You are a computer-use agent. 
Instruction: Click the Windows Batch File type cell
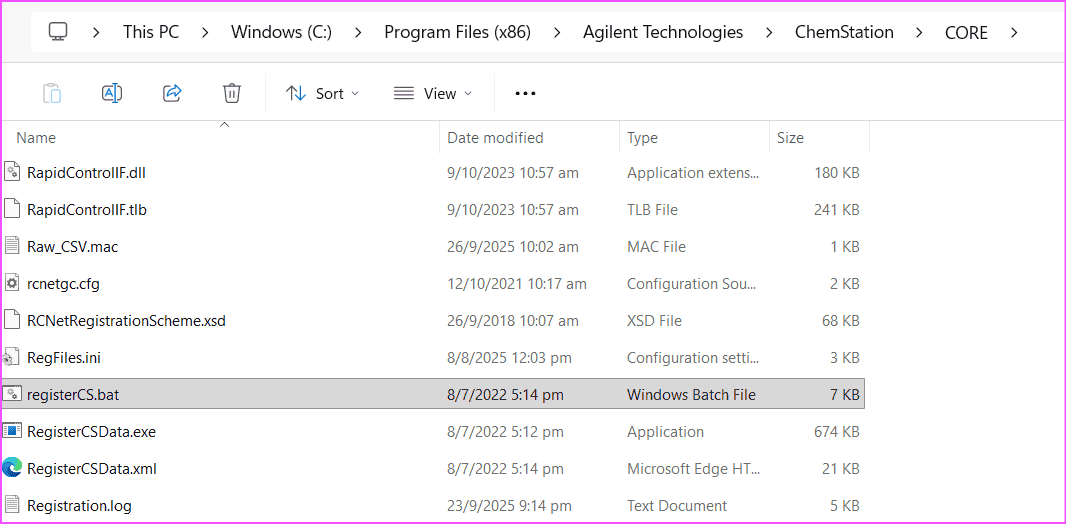(691, 394)
